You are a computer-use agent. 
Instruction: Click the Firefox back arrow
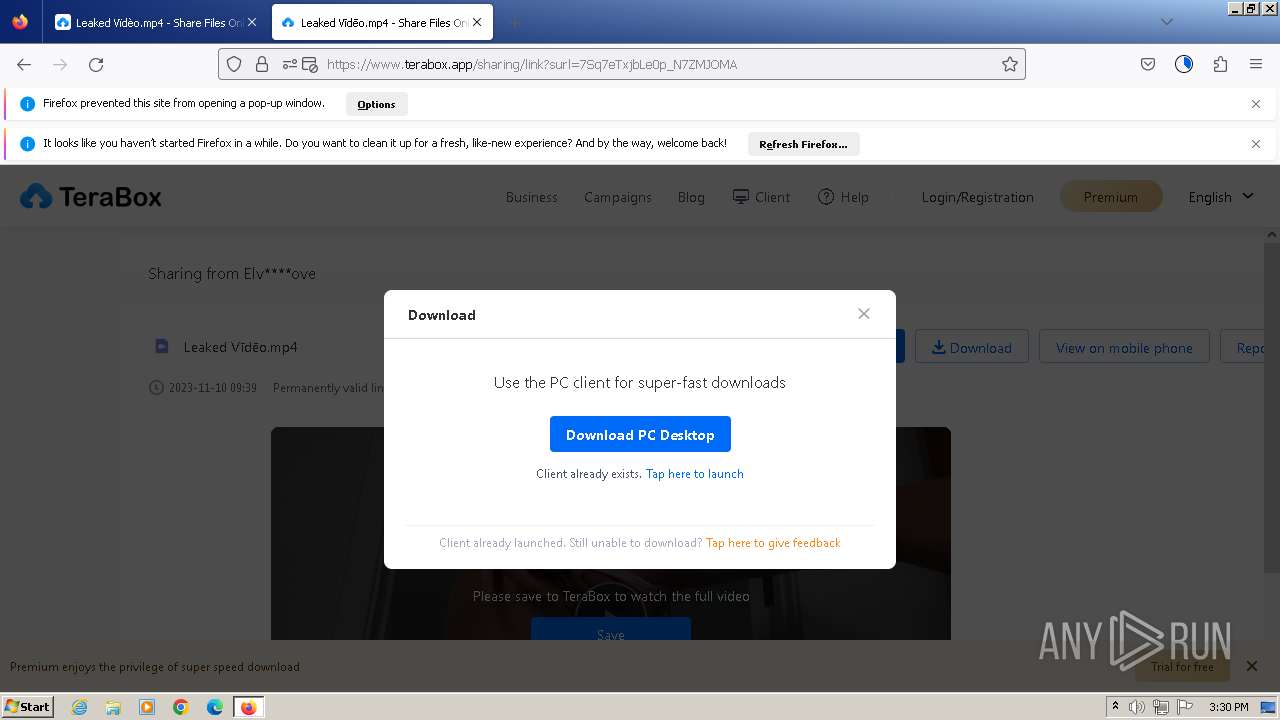pos(24,64)
